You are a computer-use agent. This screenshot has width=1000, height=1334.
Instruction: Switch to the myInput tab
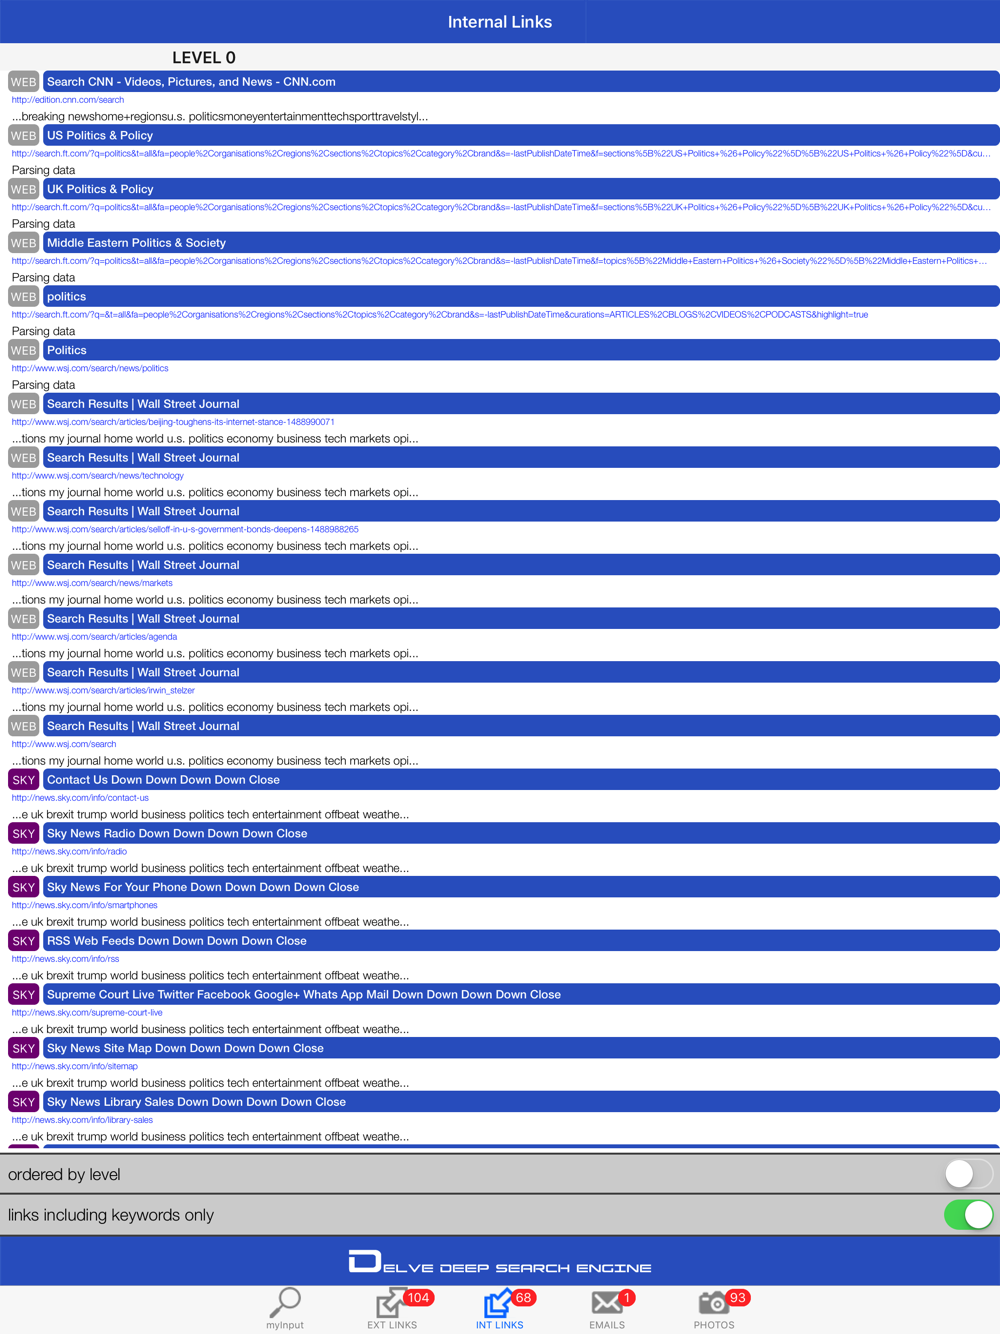[x=285, y=1309]
